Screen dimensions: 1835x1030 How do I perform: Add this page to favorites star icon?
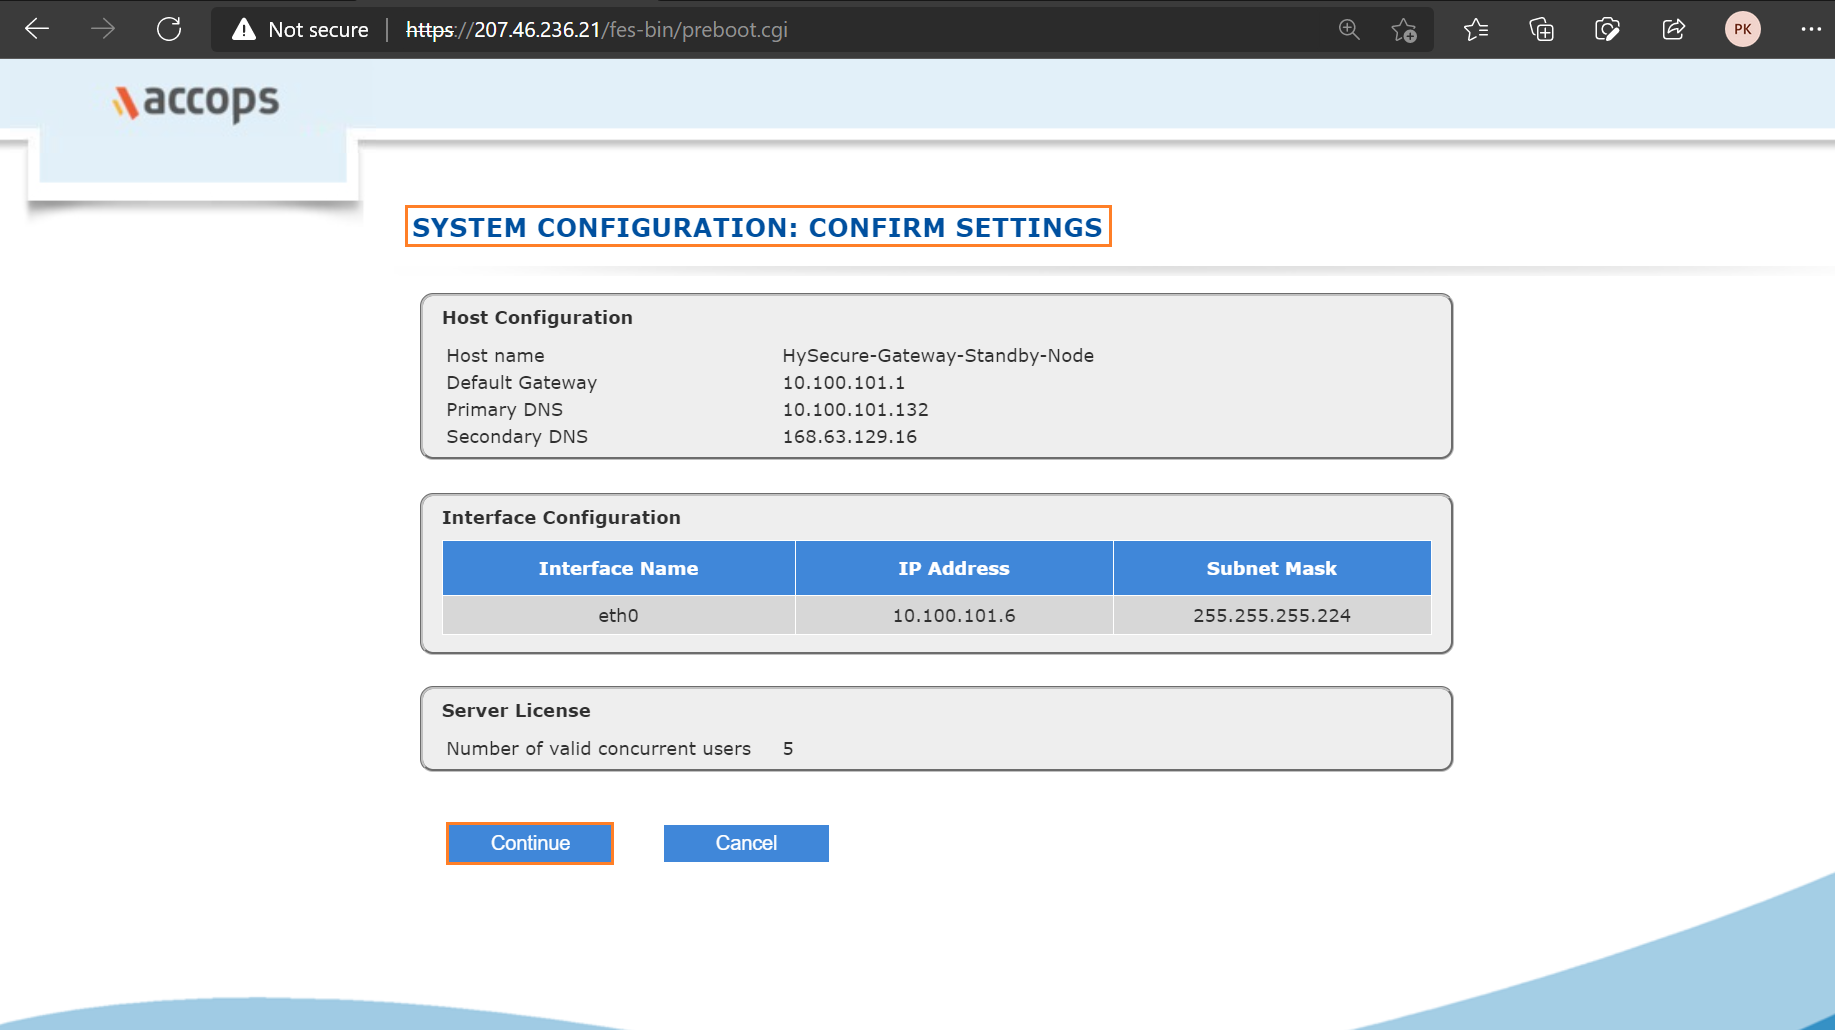[x=1404, y=30]
